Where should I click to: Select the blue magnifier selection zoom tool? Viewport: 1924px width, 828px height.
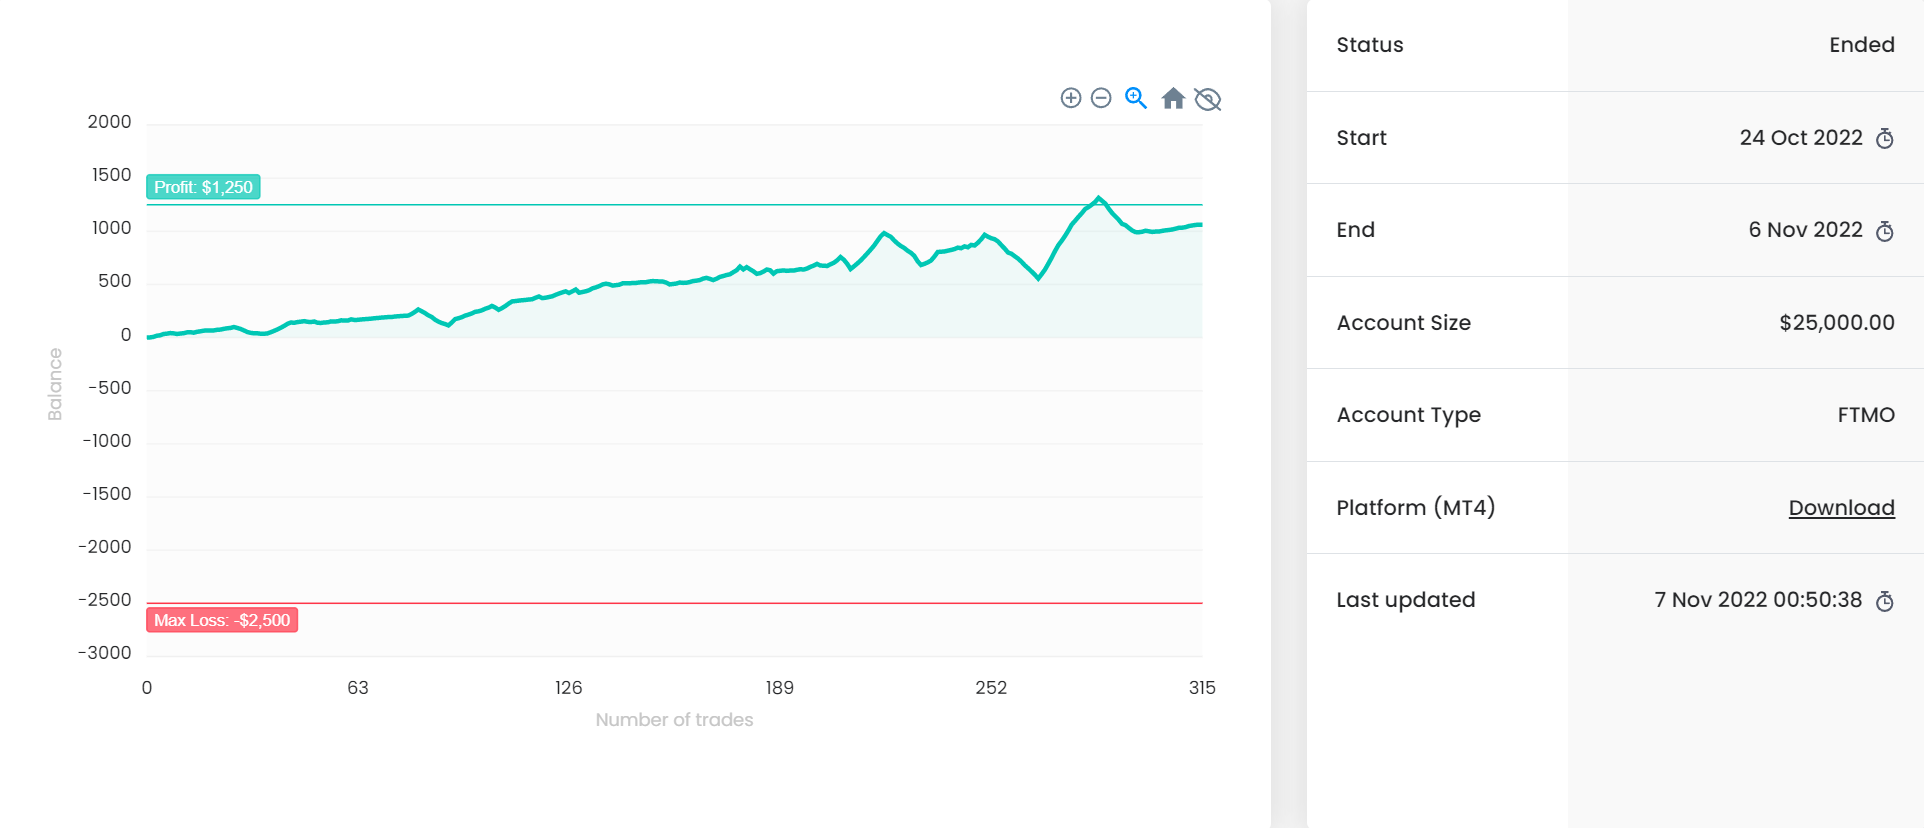coord(1136,98)
